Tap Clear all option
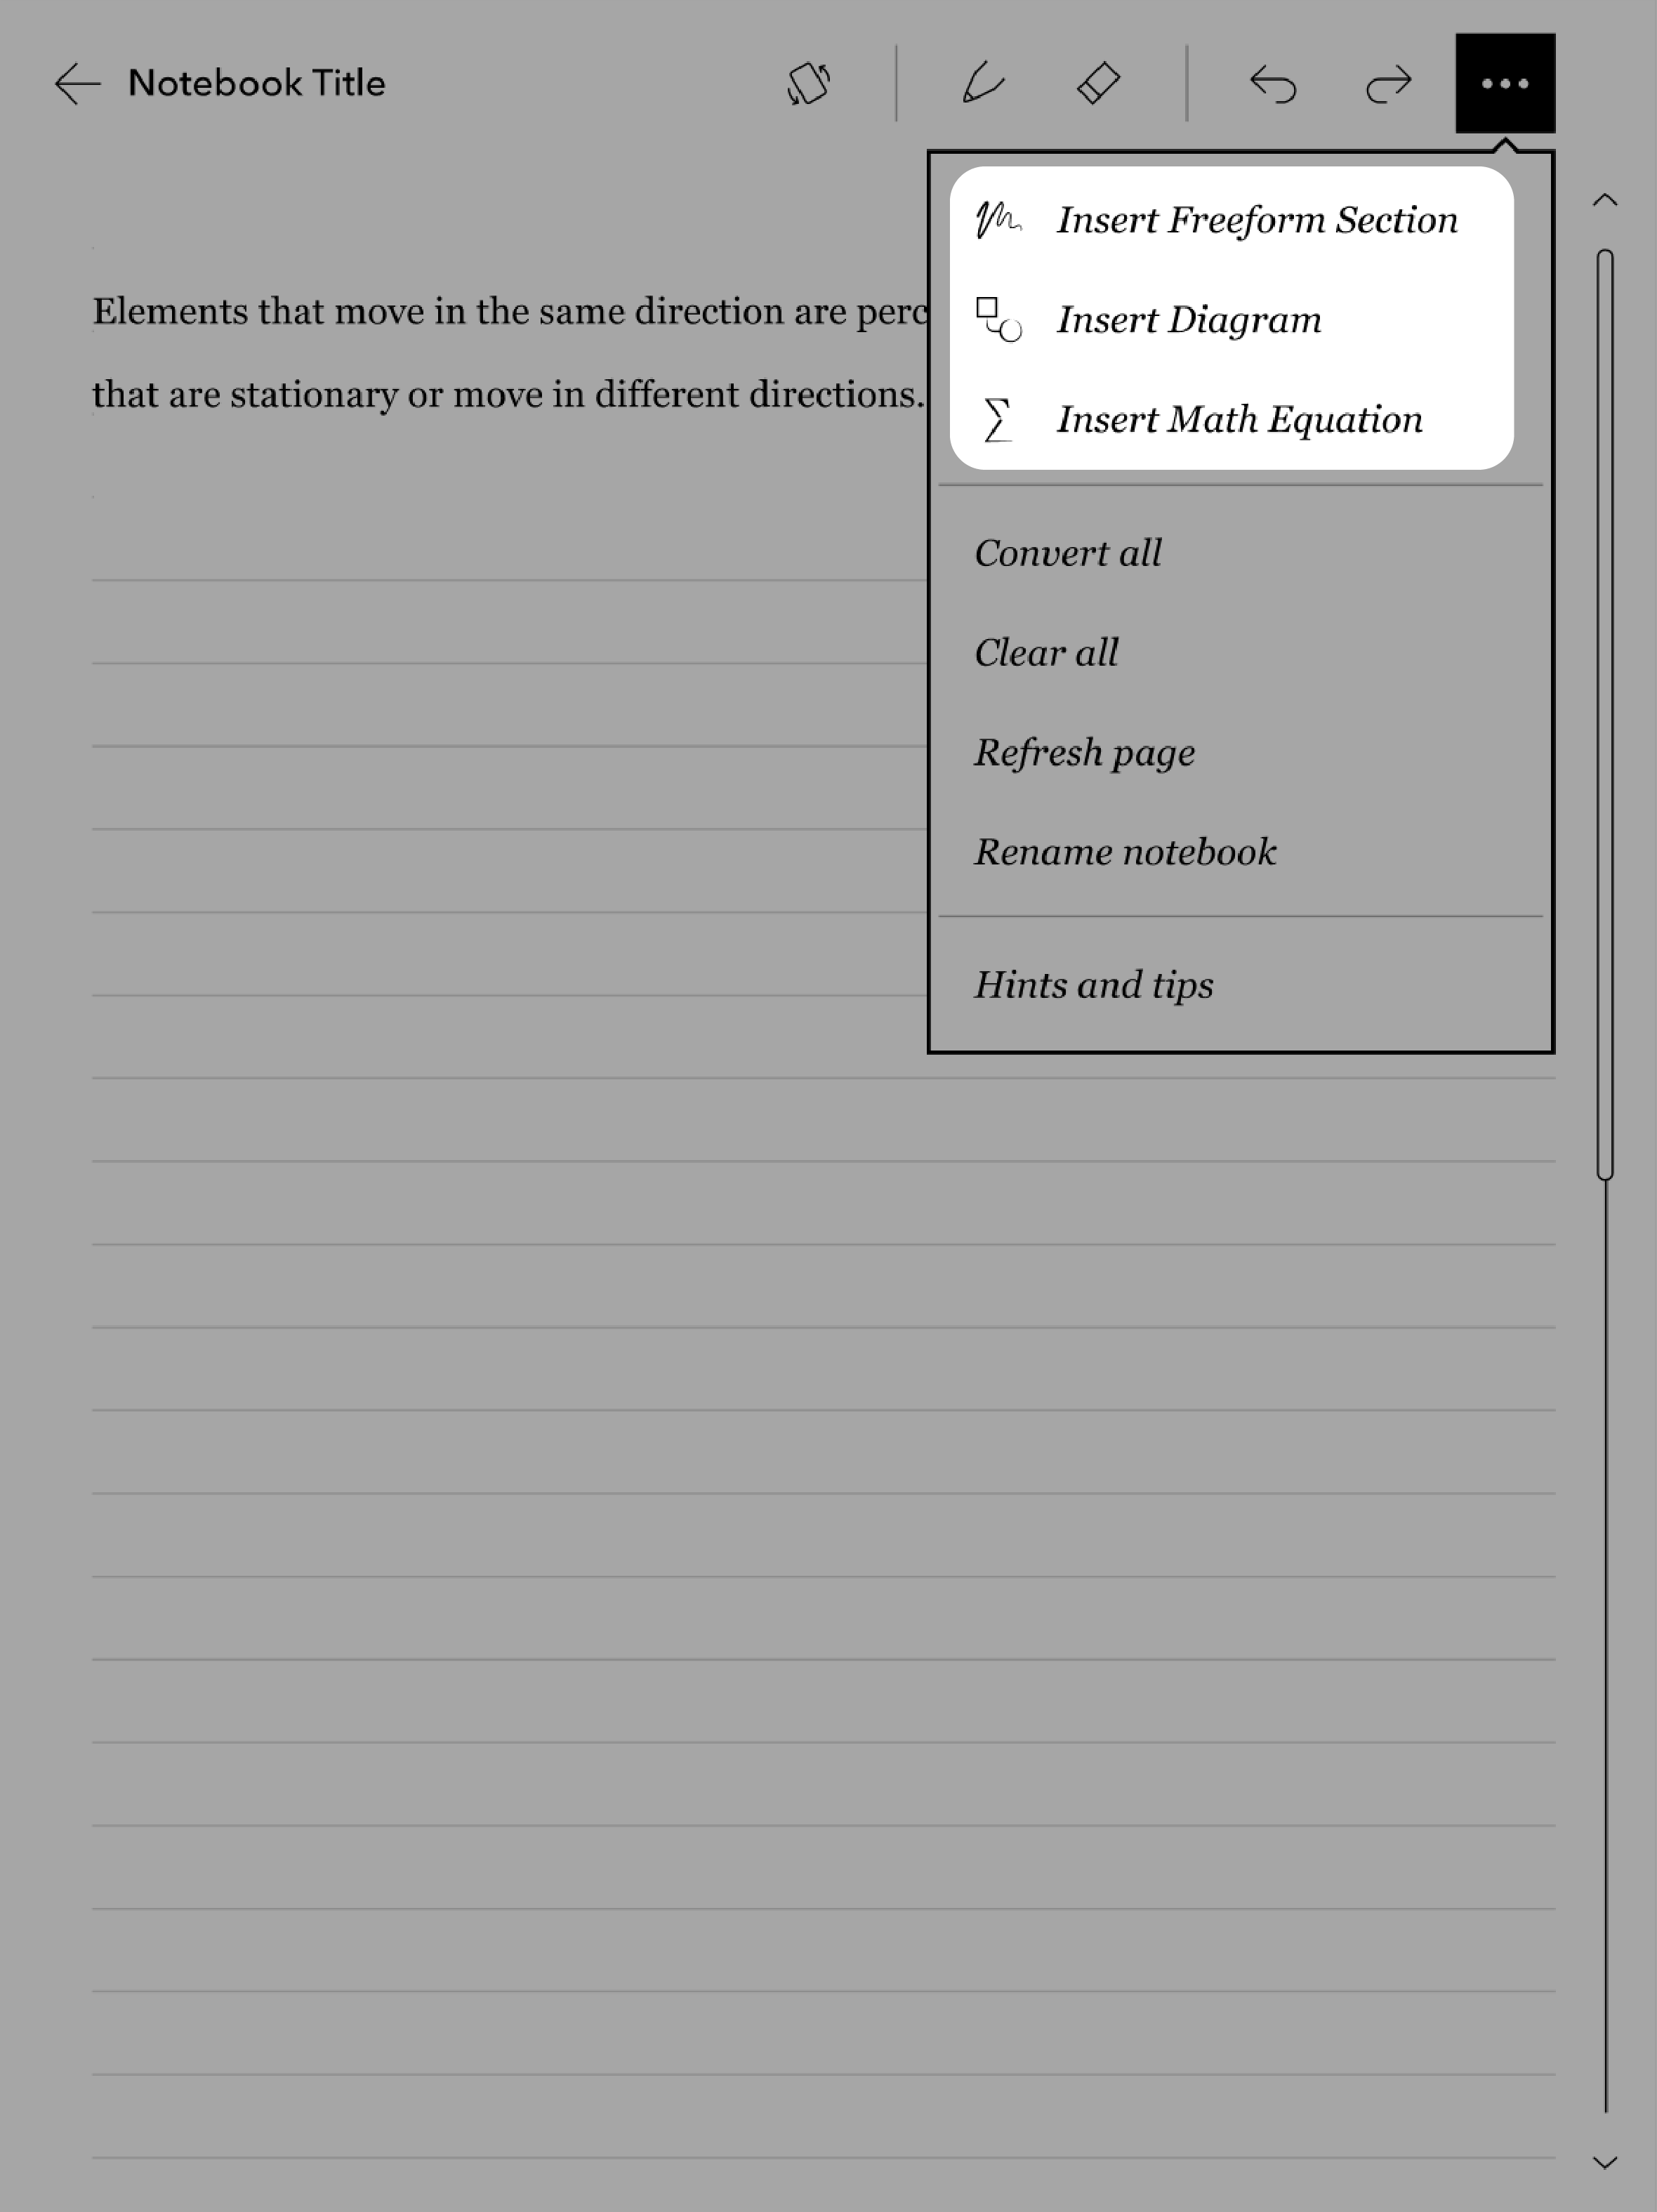Image resolution: width=1657 pixels, height=2212 pixels. pyautogui.click(x=1046, y=652)
